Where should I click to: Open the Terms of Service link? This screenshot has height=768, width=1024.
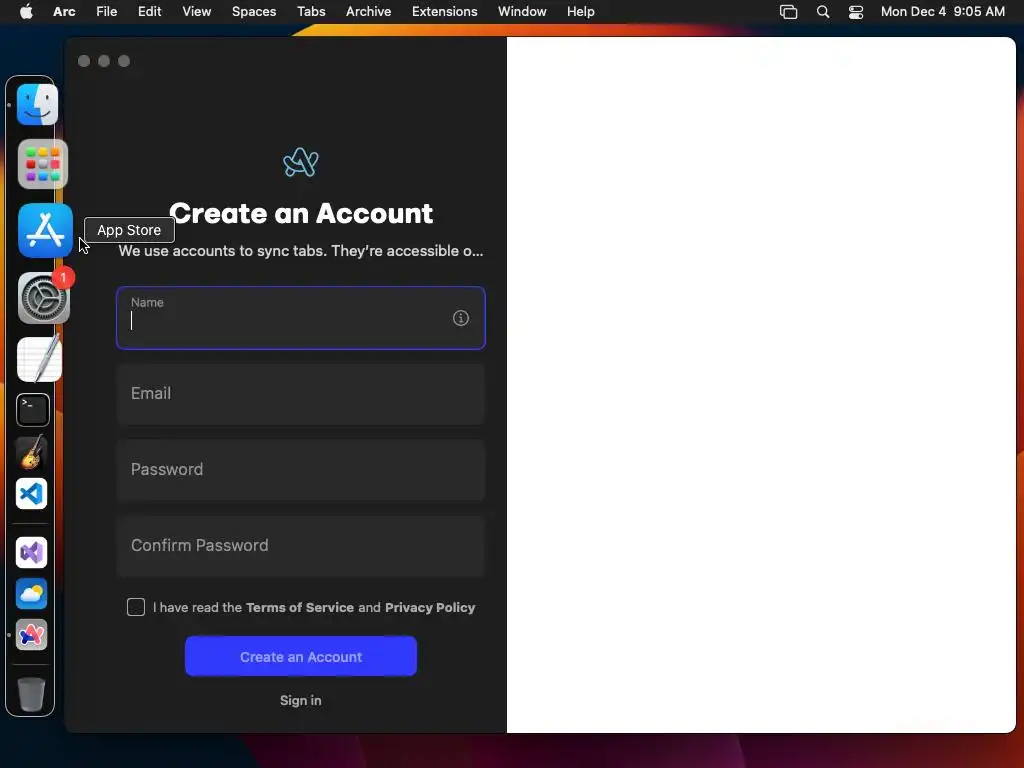300,607
